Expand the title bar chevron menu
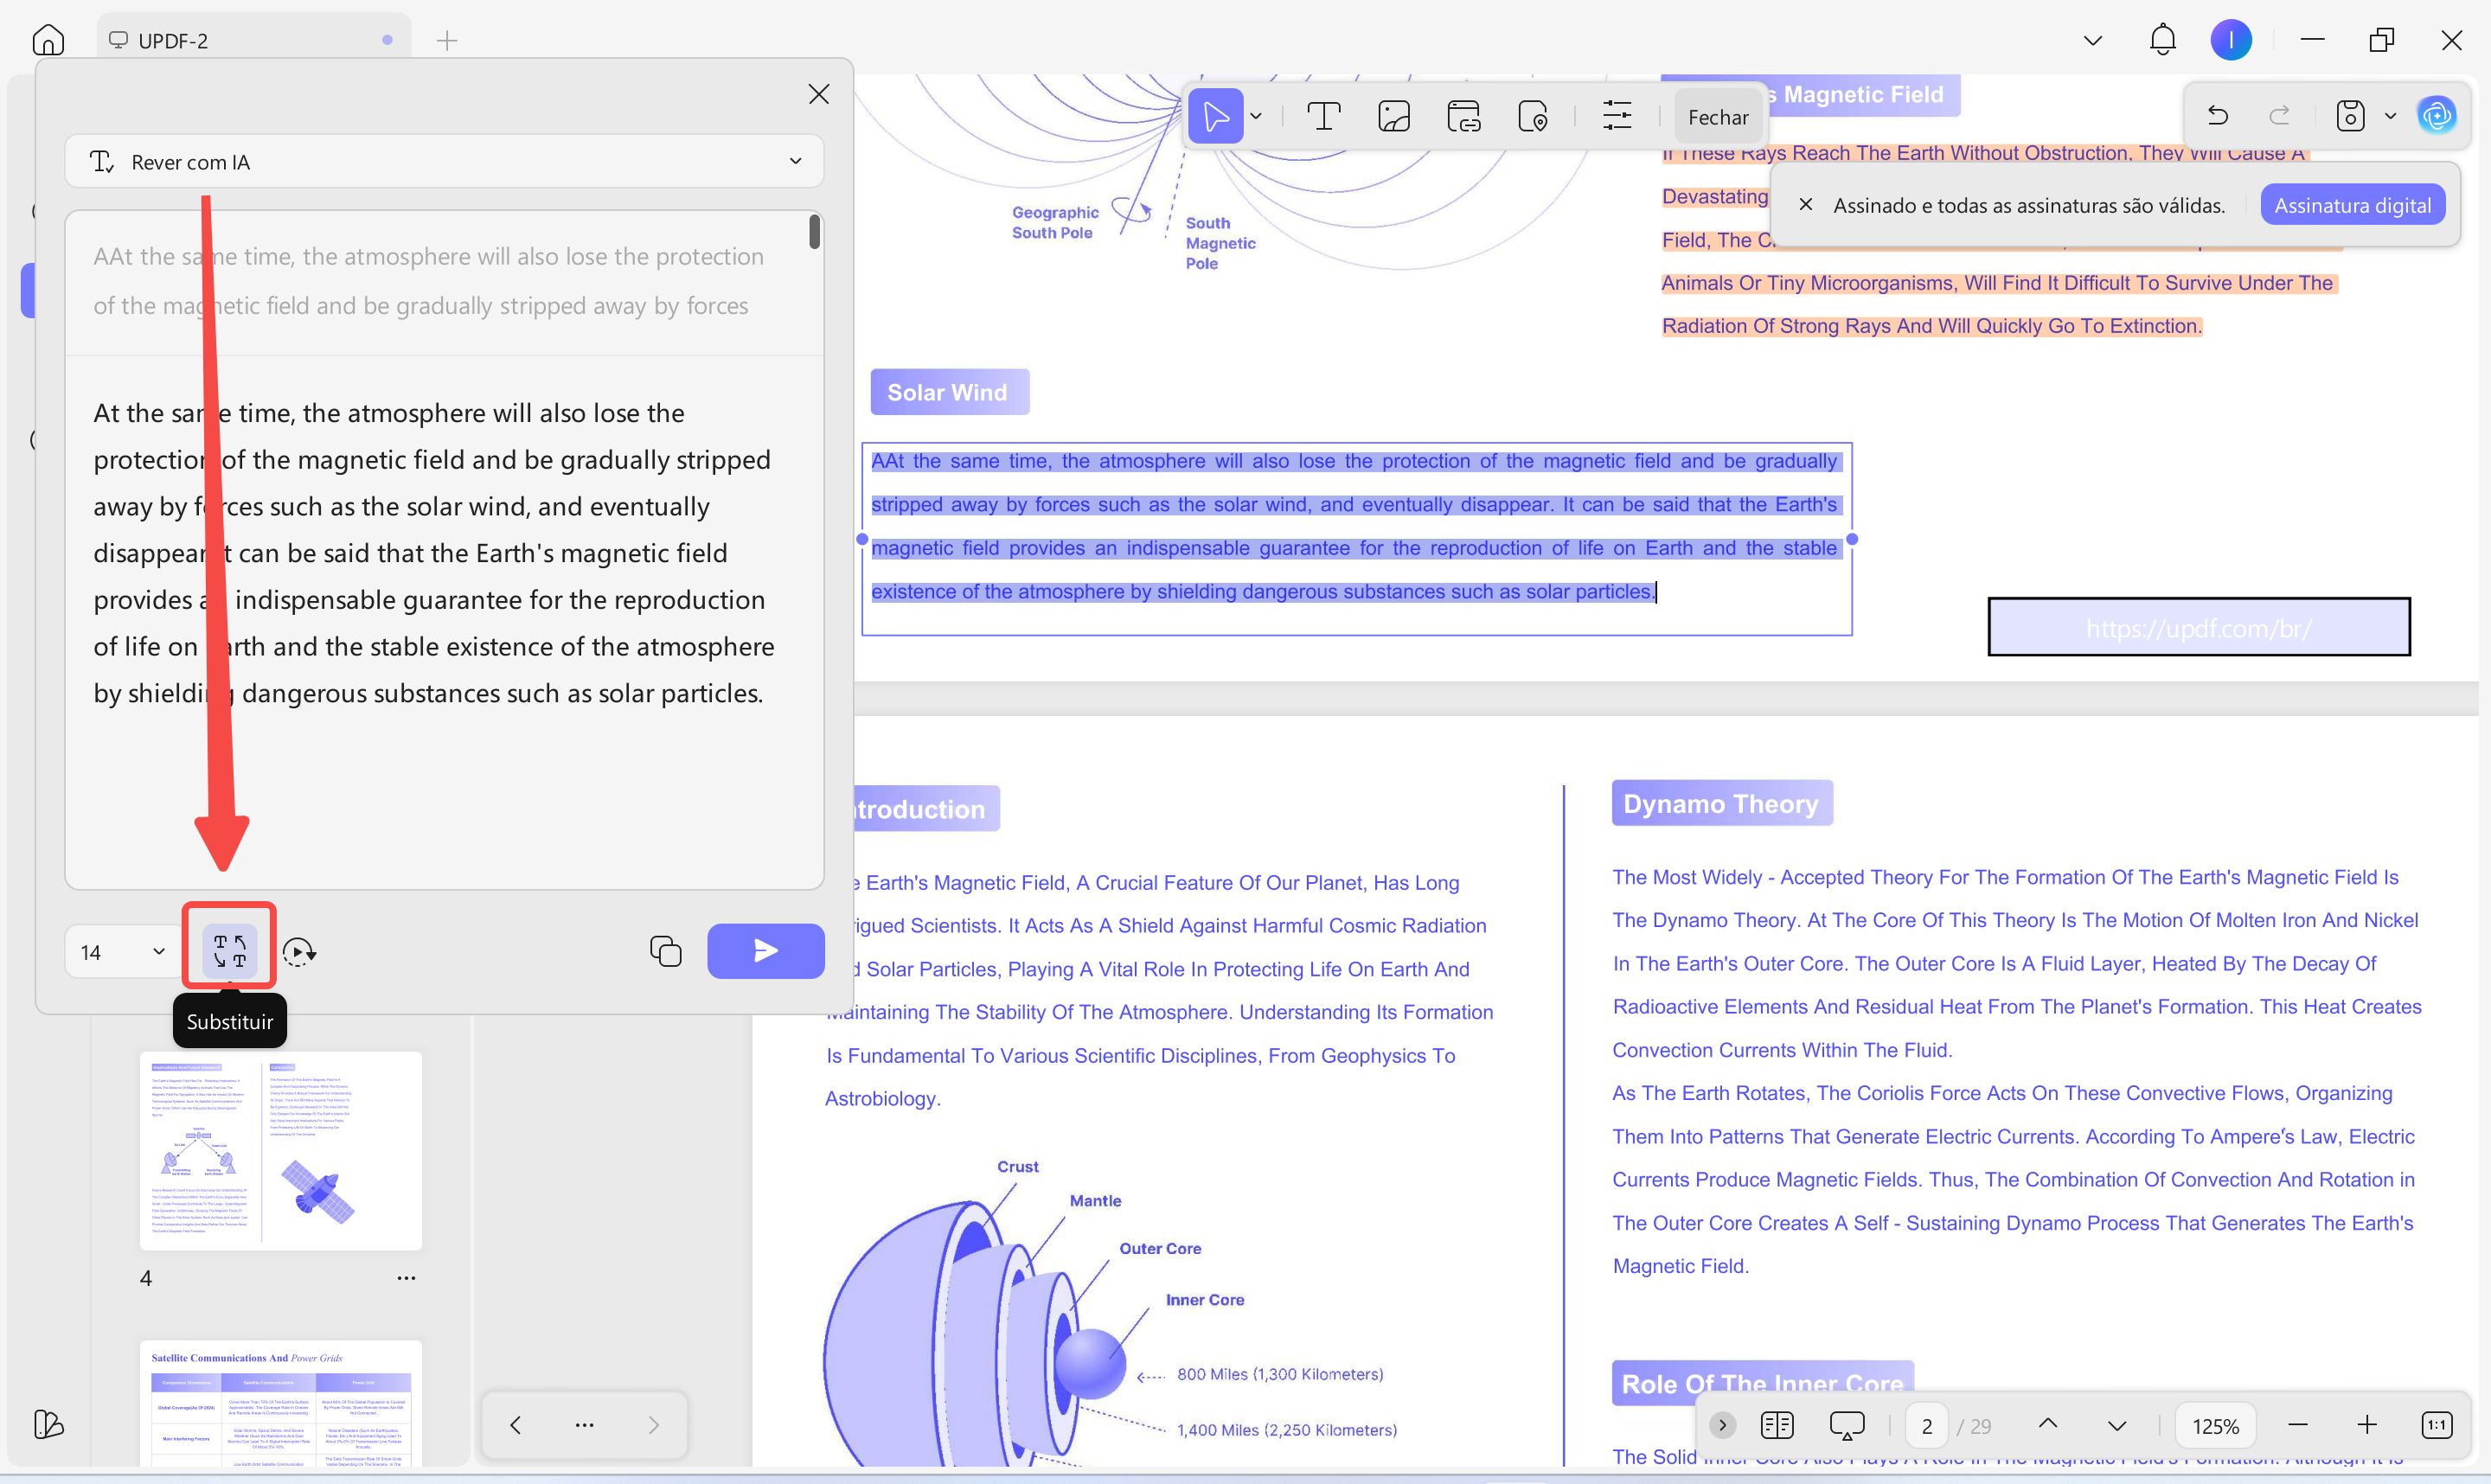Screen dimensions: 2491x1484 [2092, 40]
